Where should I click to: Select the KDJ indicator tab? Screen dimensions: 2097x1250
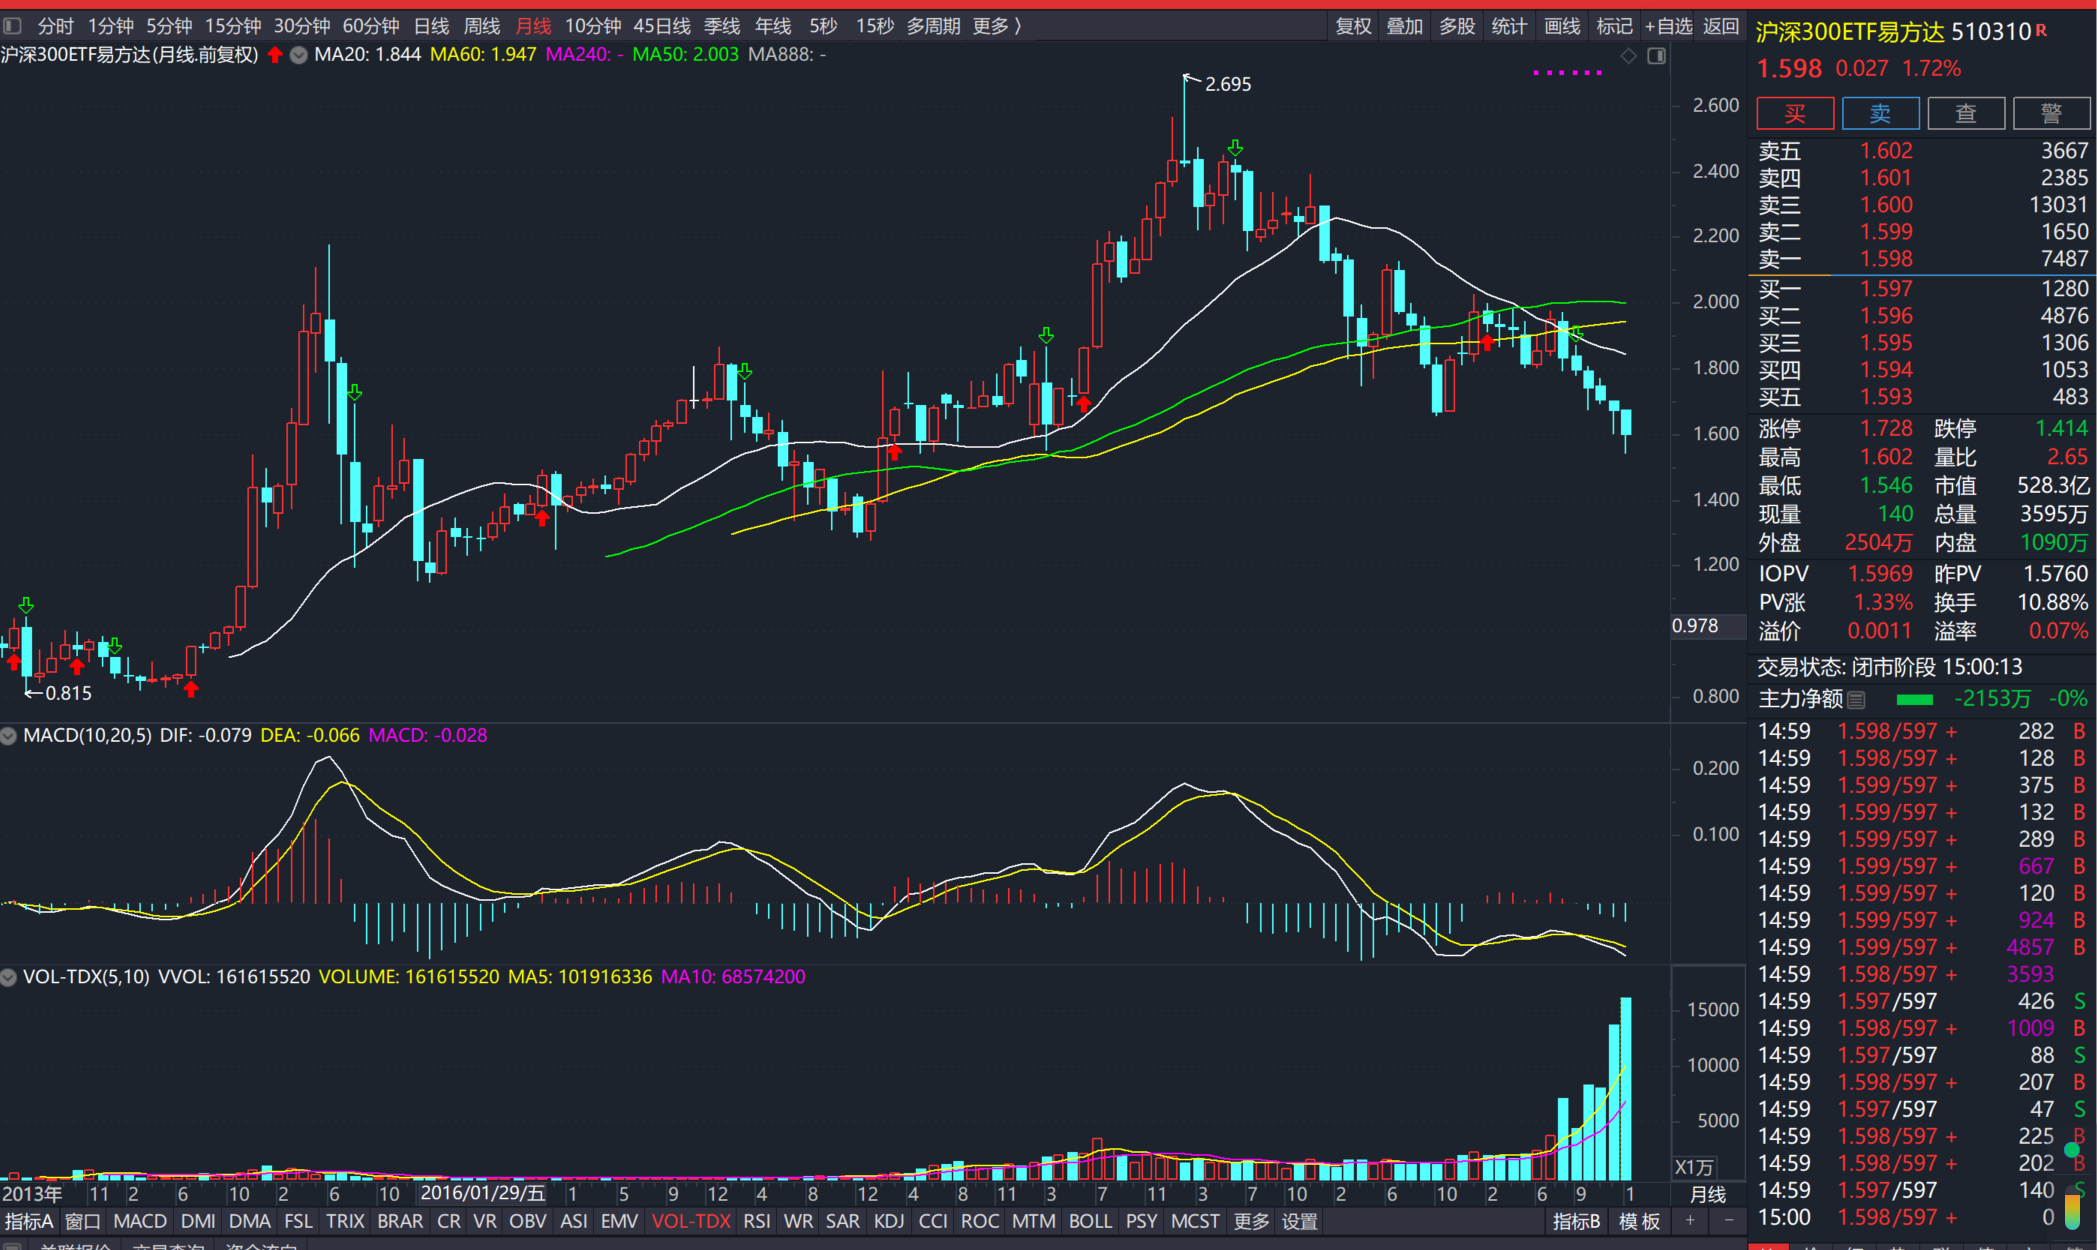888,1221
